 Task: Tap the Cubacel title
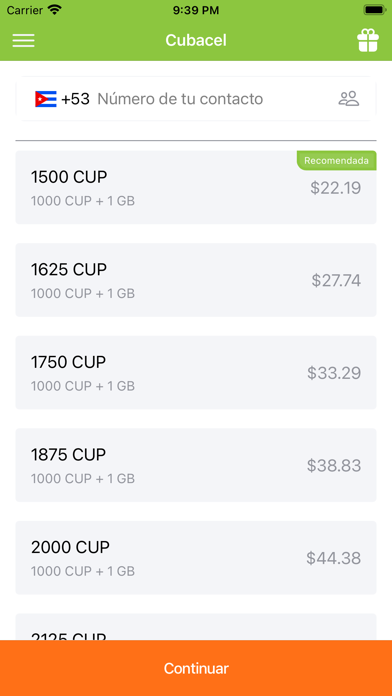click(x=196, y=40)
